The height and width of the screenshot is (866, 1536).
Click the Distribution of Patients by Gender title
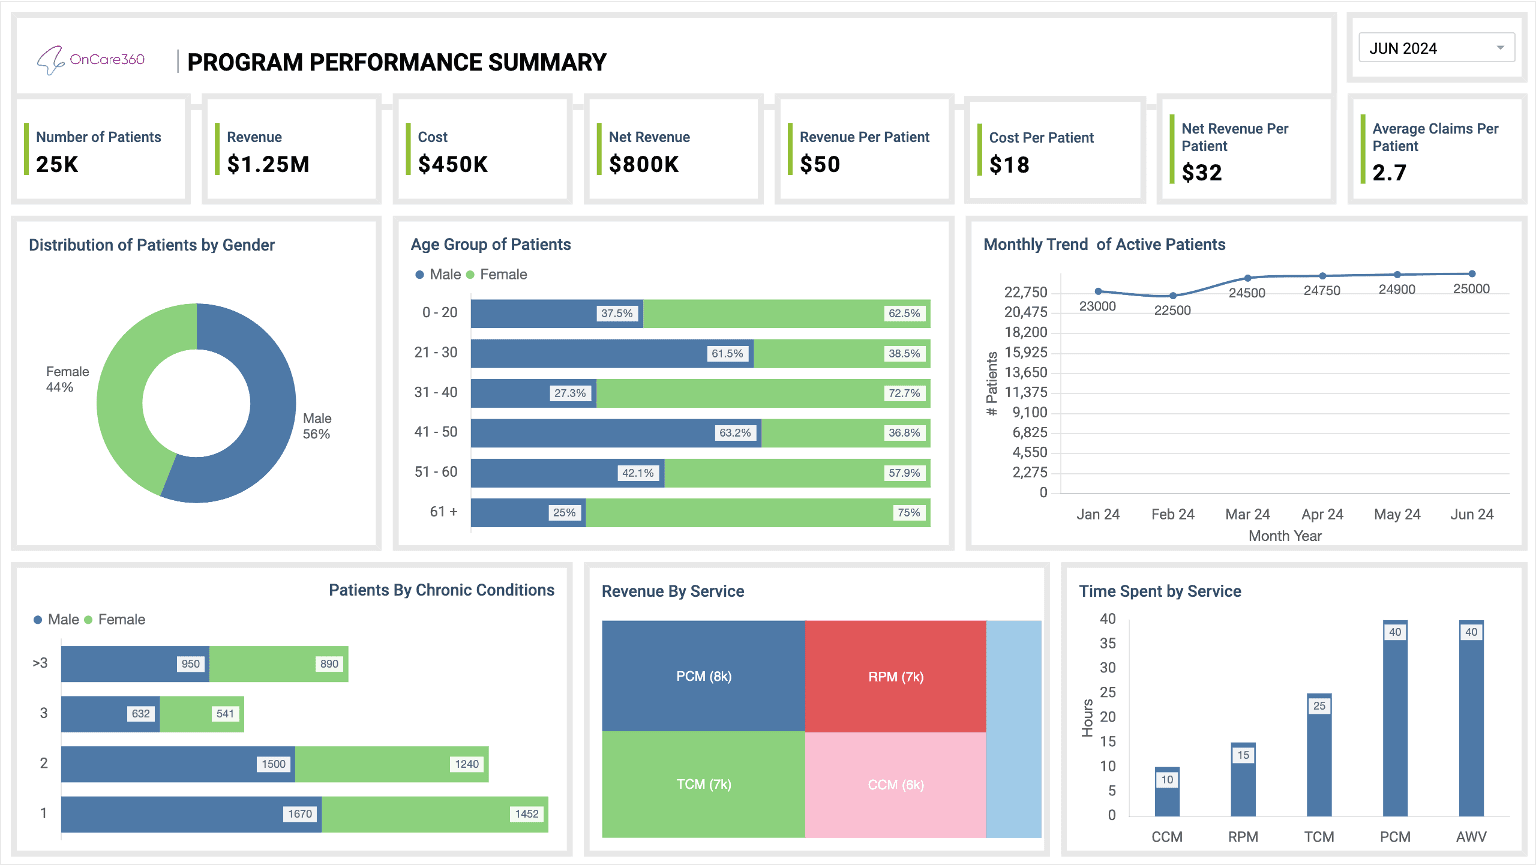tap(152, 245)
